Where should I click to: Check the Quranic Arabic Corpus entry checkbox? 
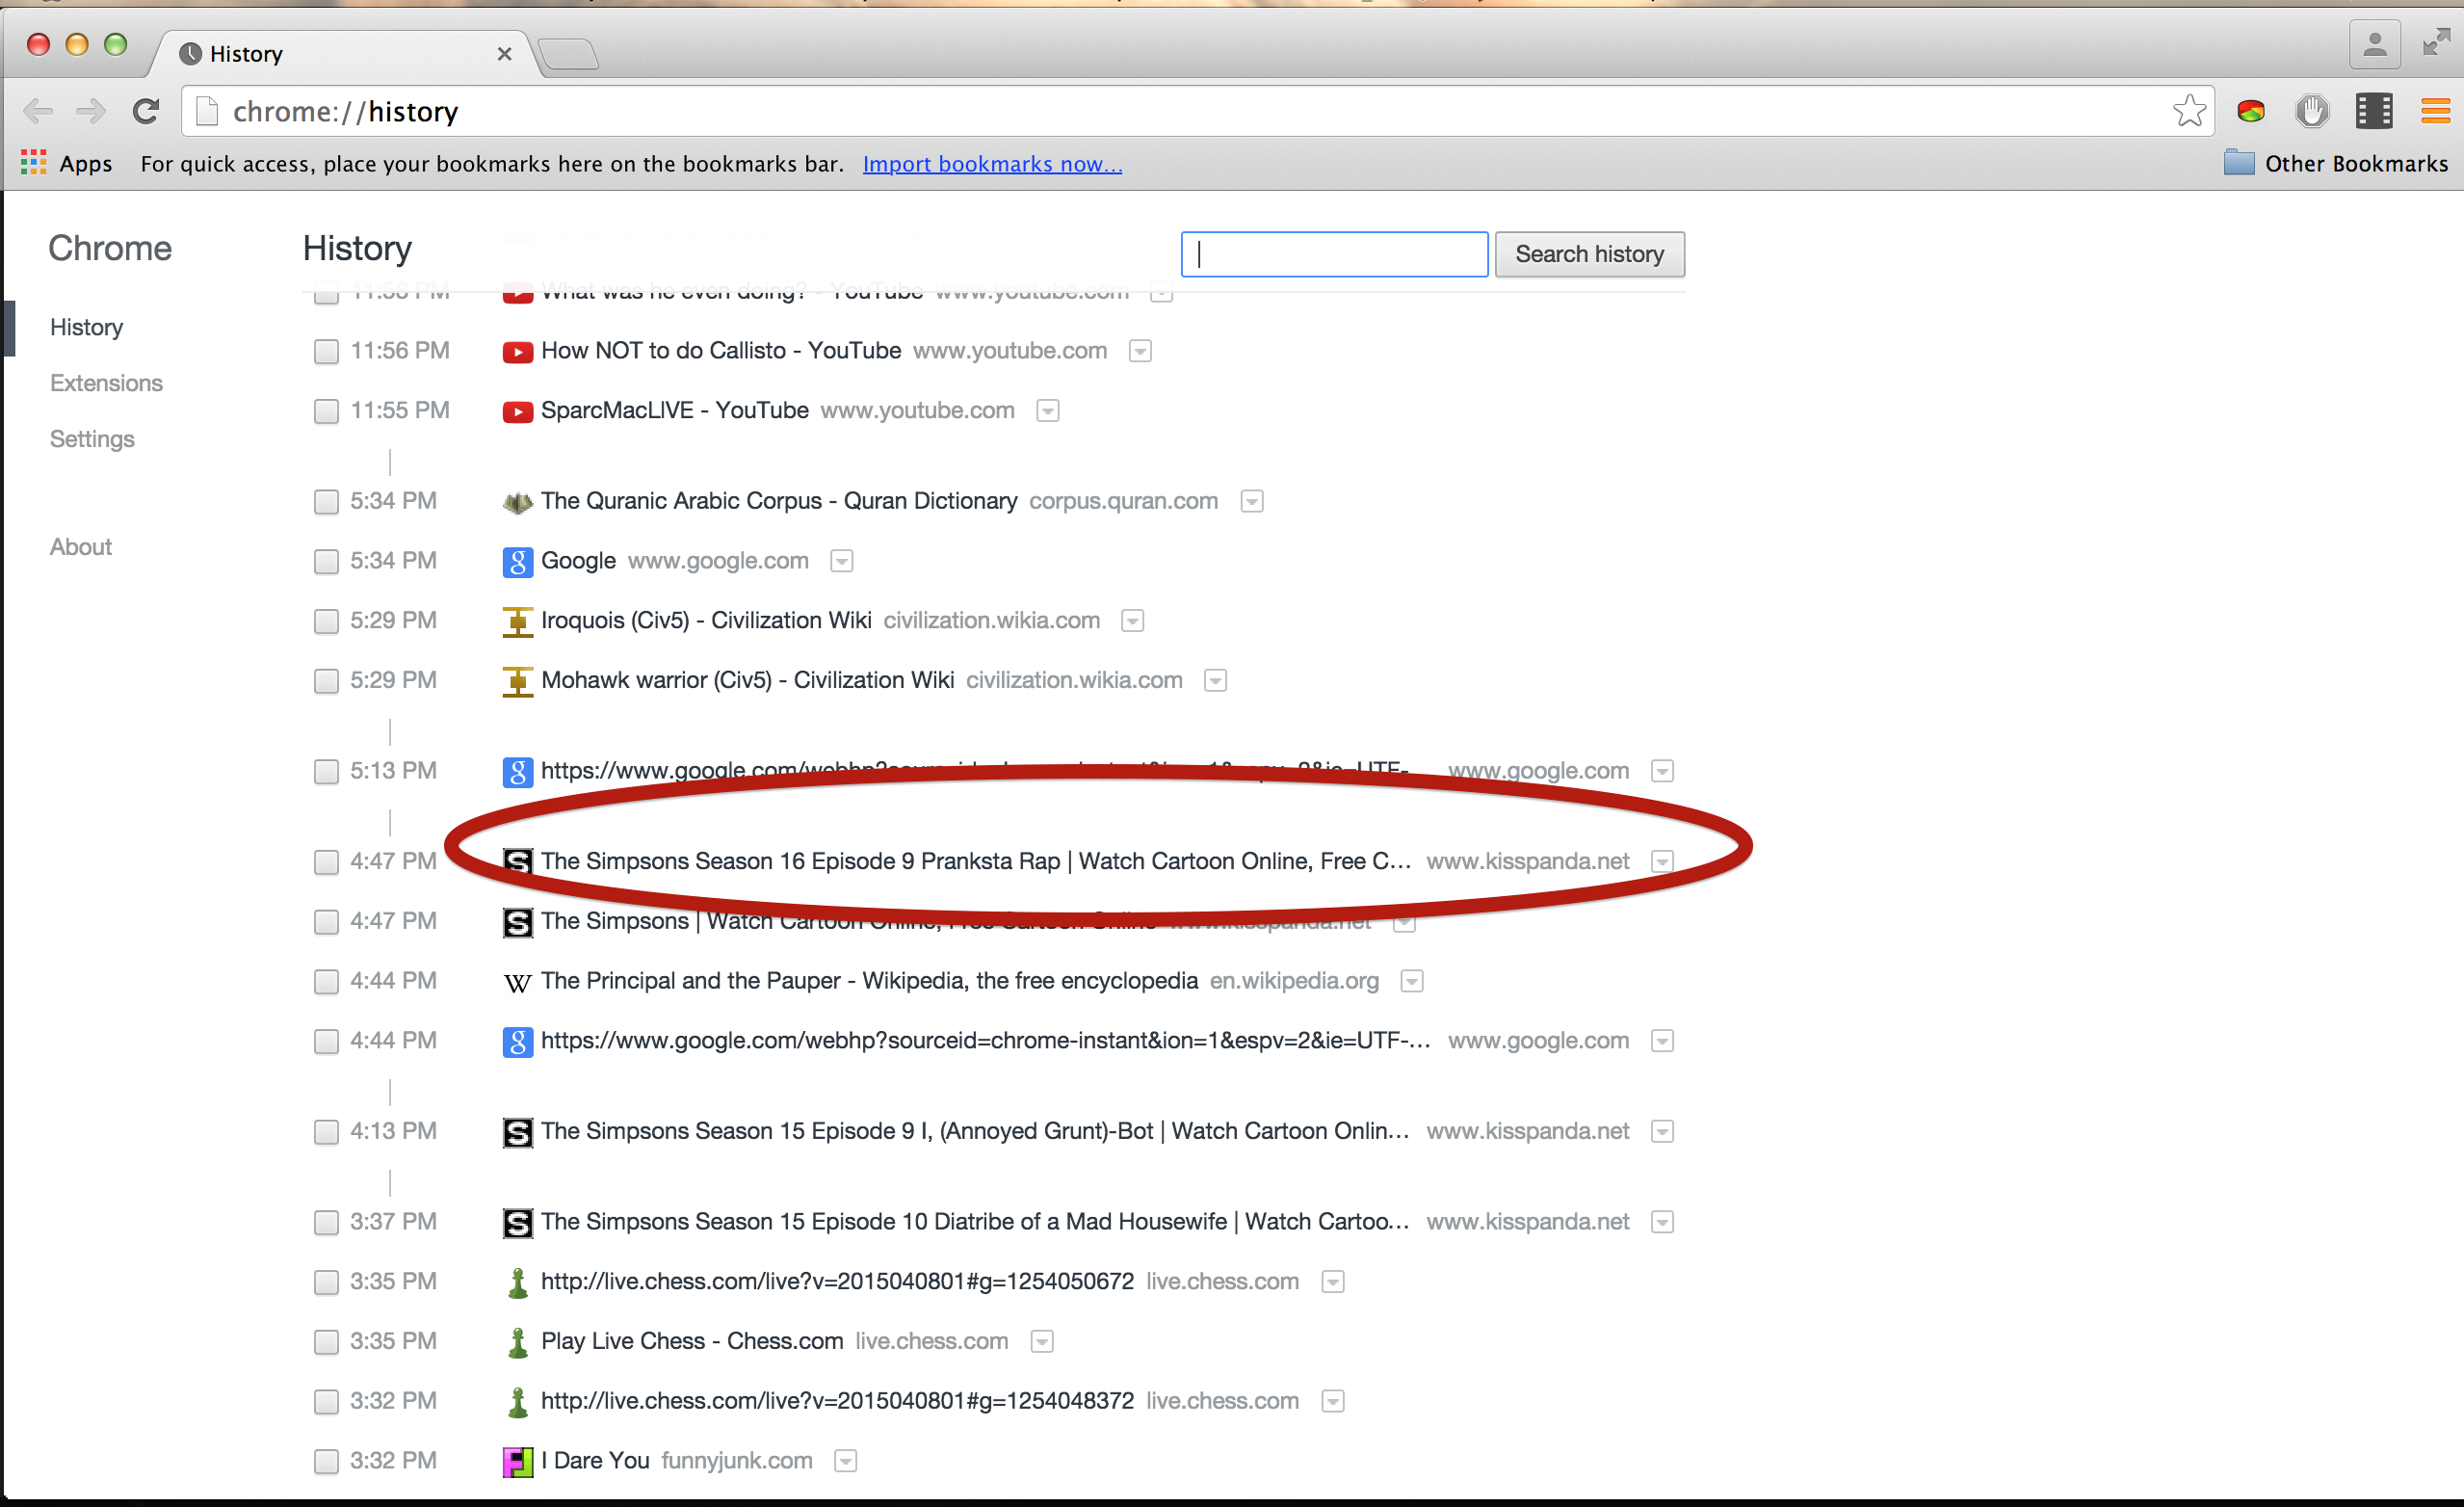click(326, 501)
